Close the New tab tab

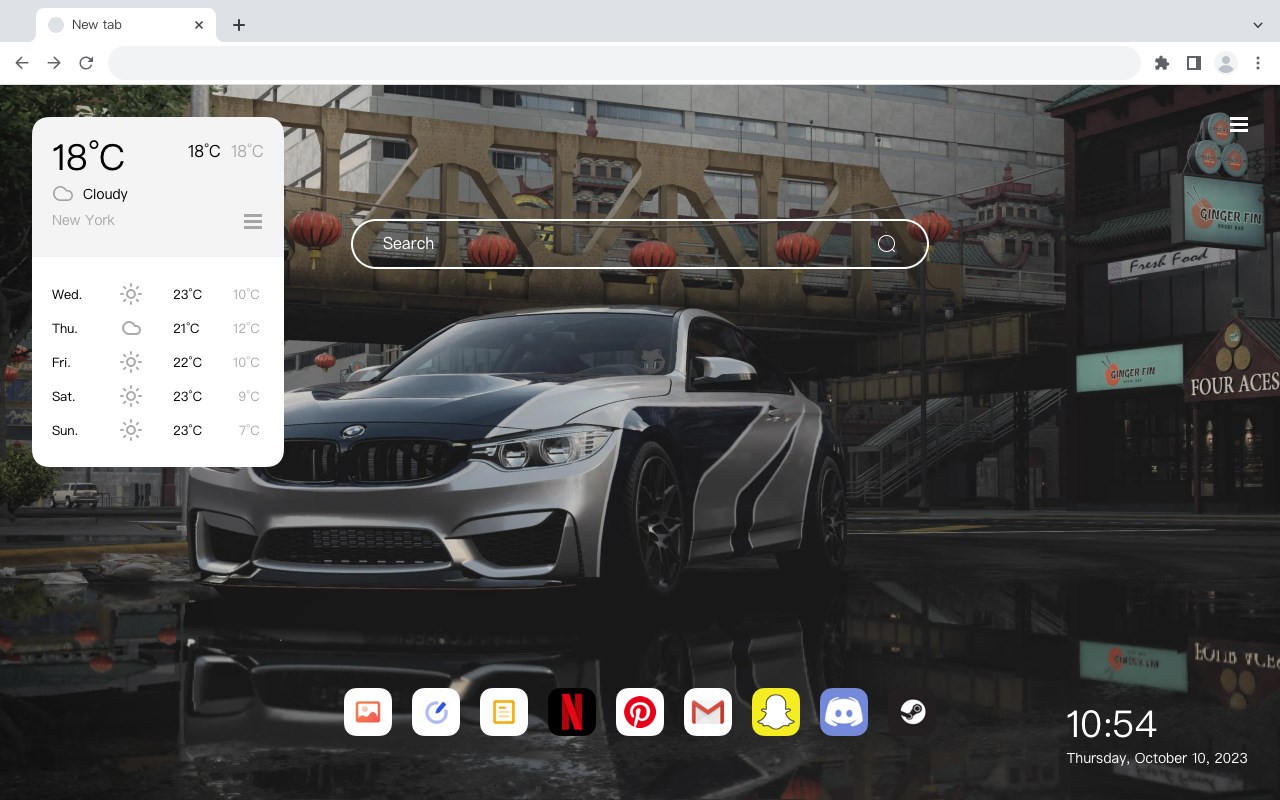coord(199,25)
